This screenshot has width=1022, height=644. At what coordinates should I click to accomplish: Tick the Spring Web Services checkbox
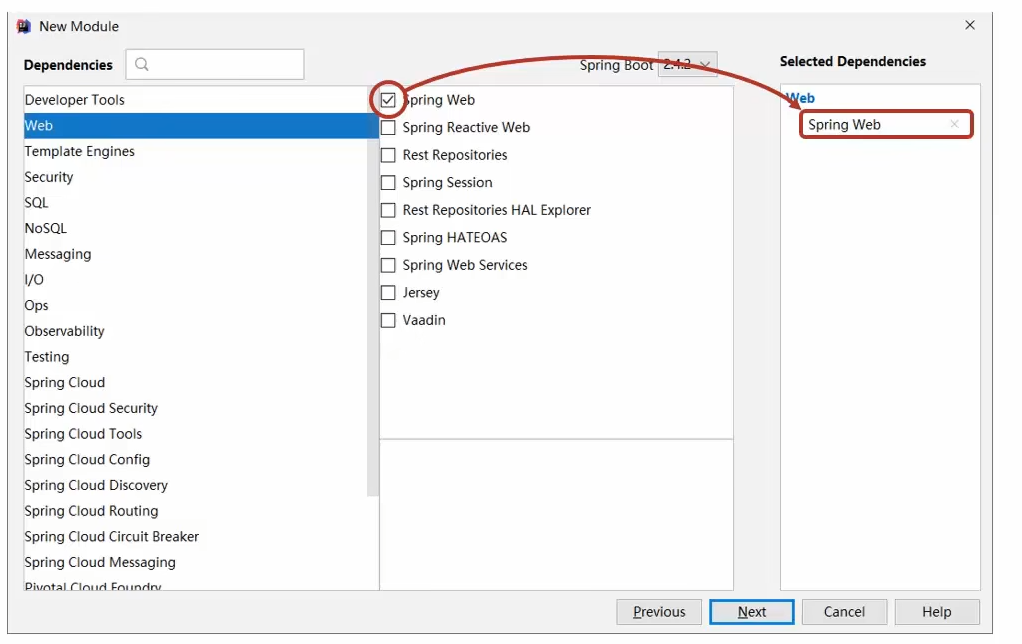click(388, 265)
